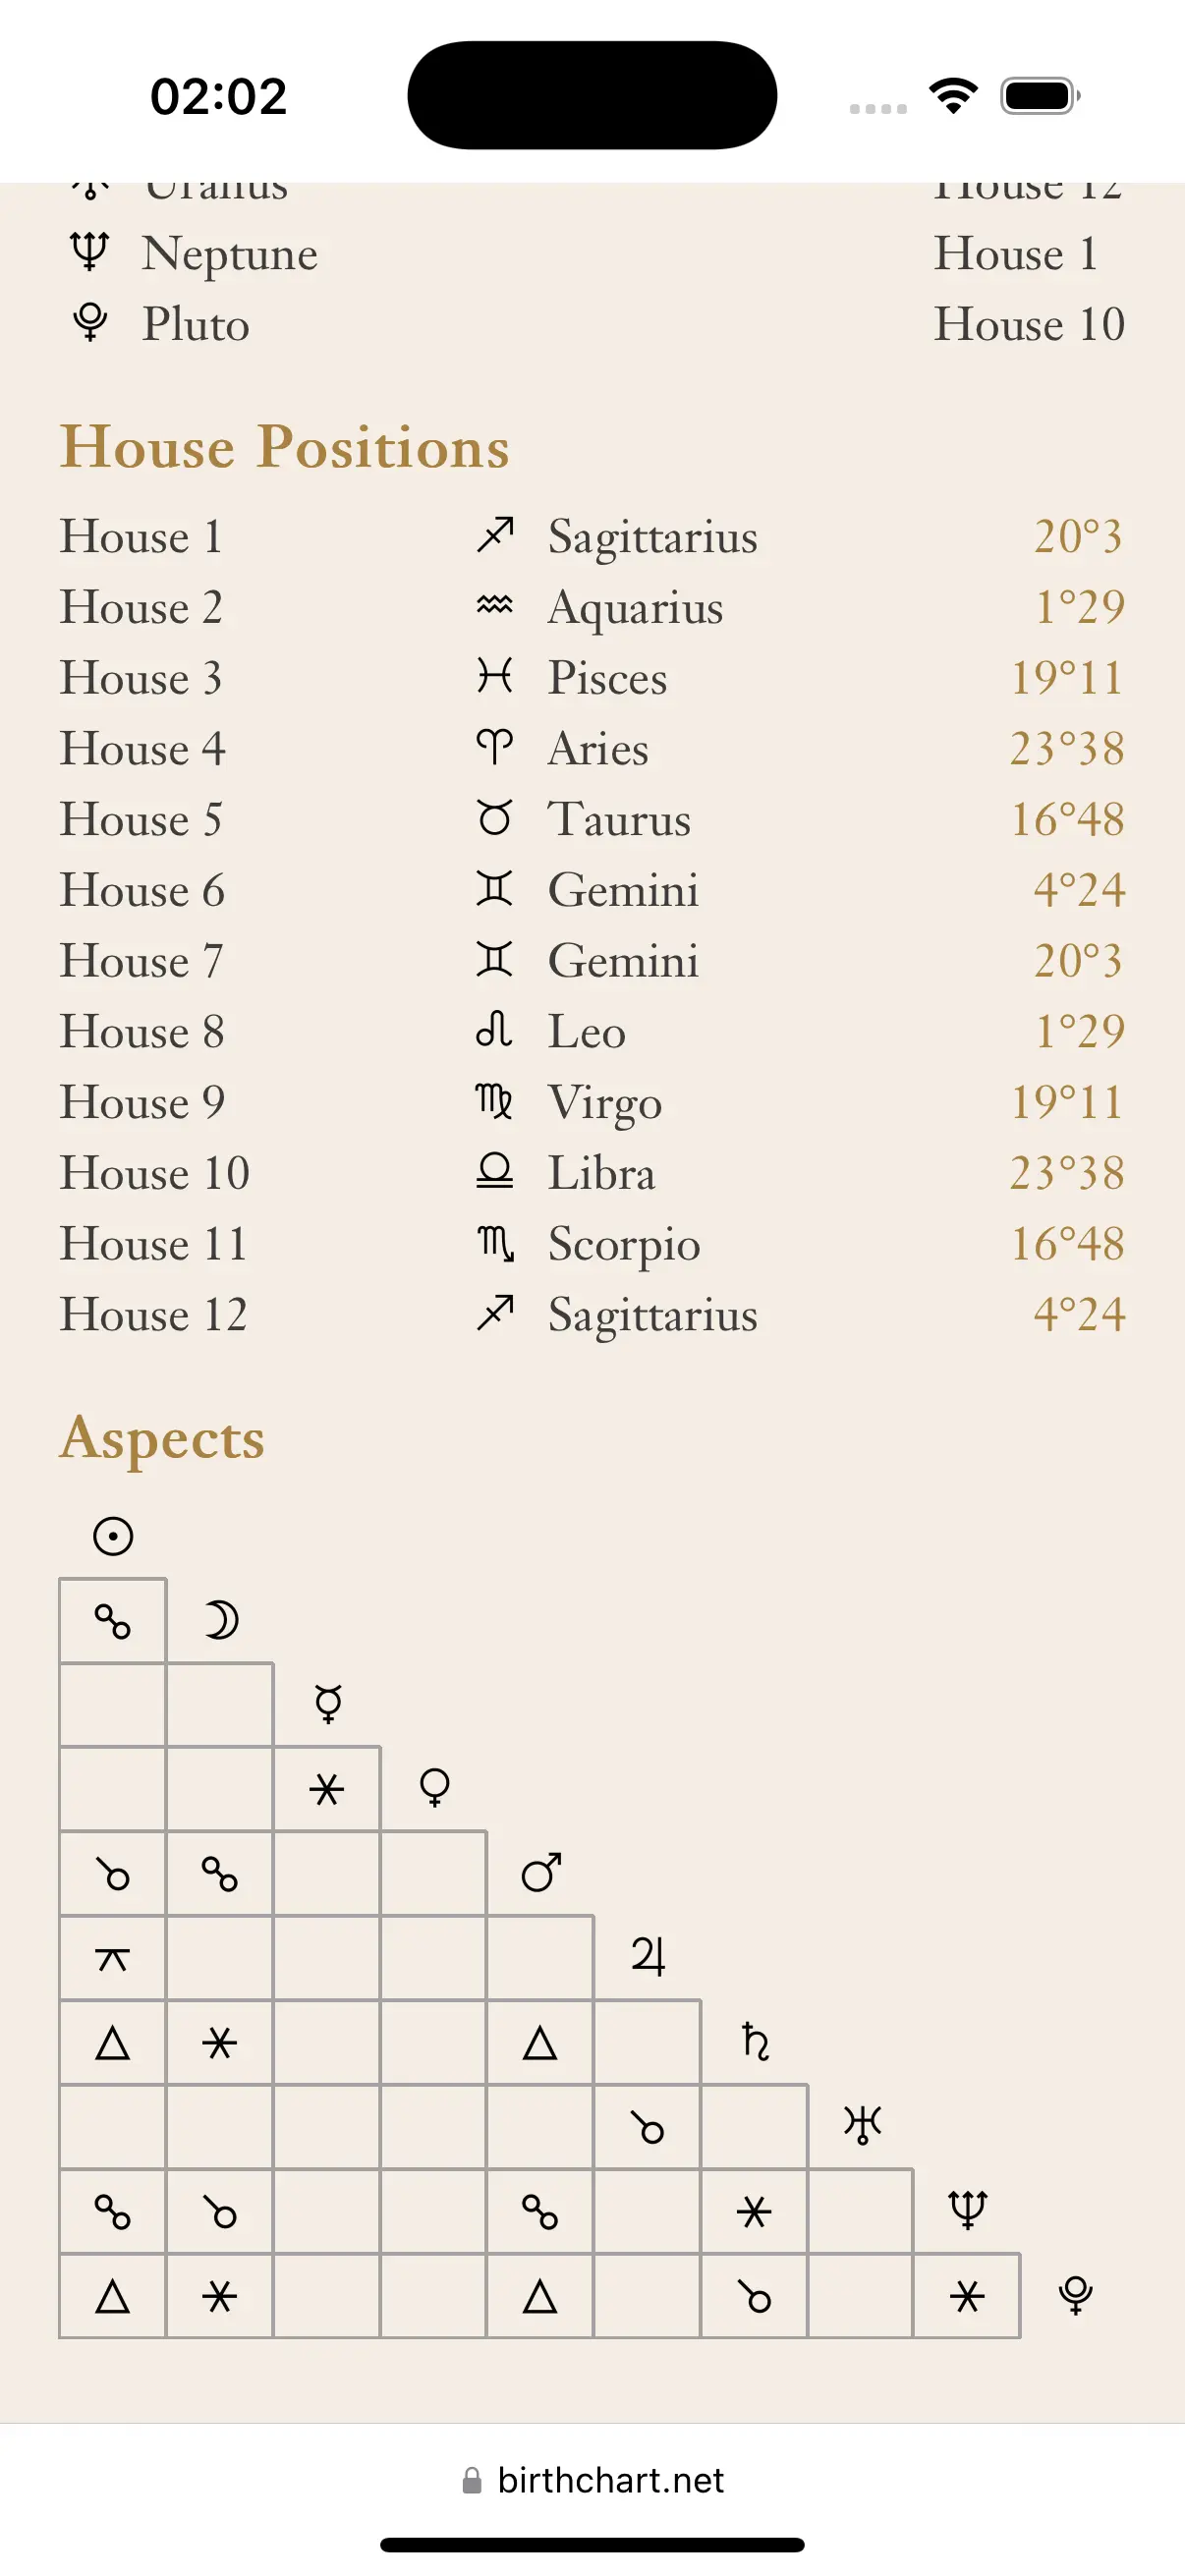Click the Libra glyph next to House 10

coord(495,1172)
